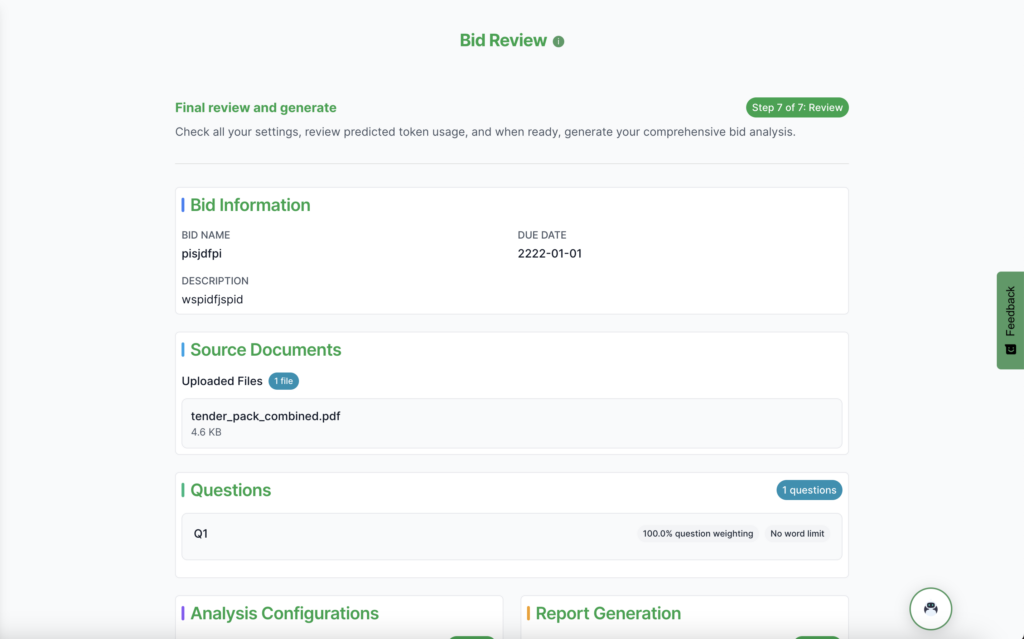
Task: Open the chat assistant floating button
Action: pyautogui.click(x=930, y=608)
